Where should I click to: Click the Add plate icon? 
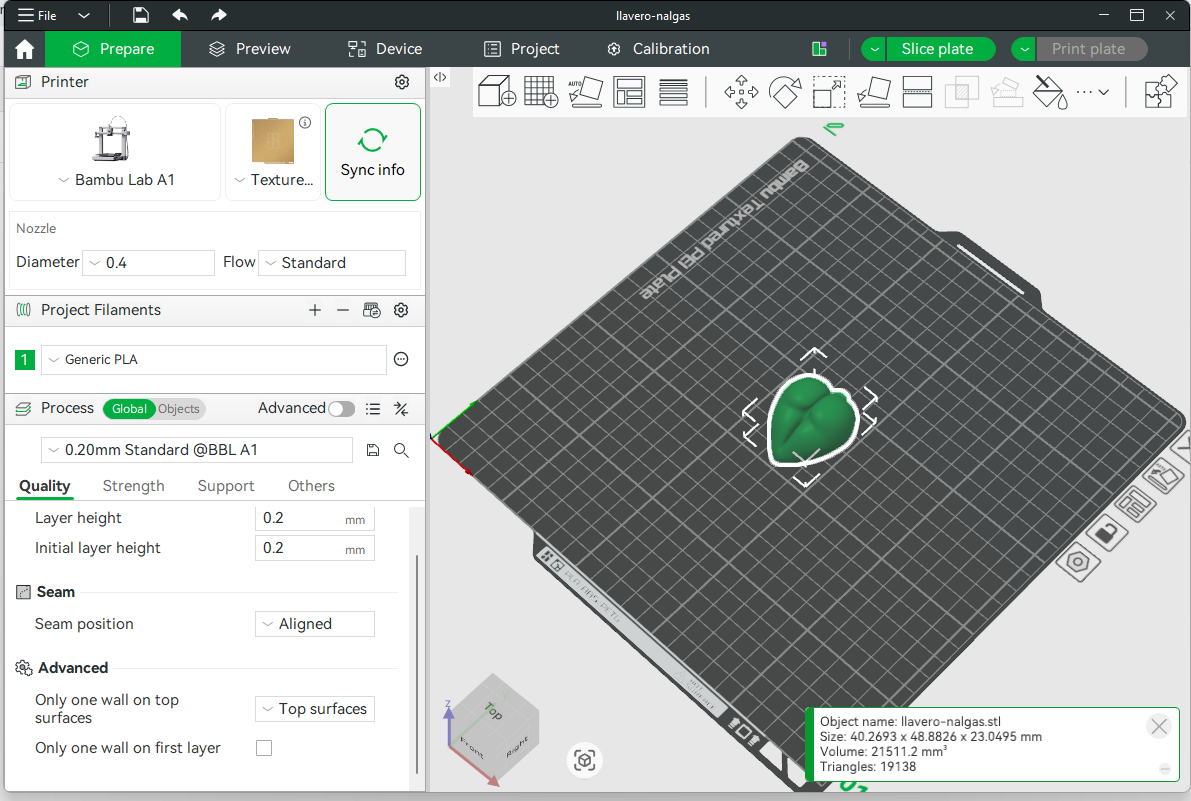pyautogui.click(x=541, y=92)
